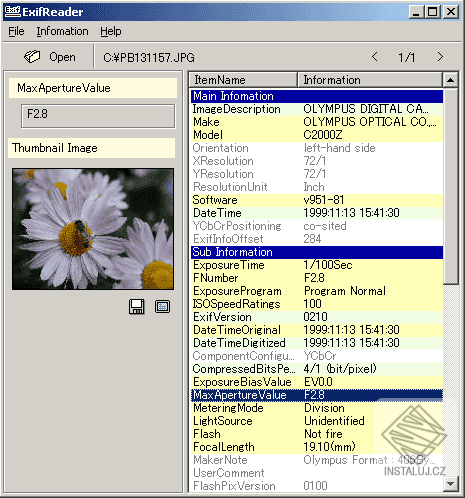Open the Infomation menu

pos(62,31)
